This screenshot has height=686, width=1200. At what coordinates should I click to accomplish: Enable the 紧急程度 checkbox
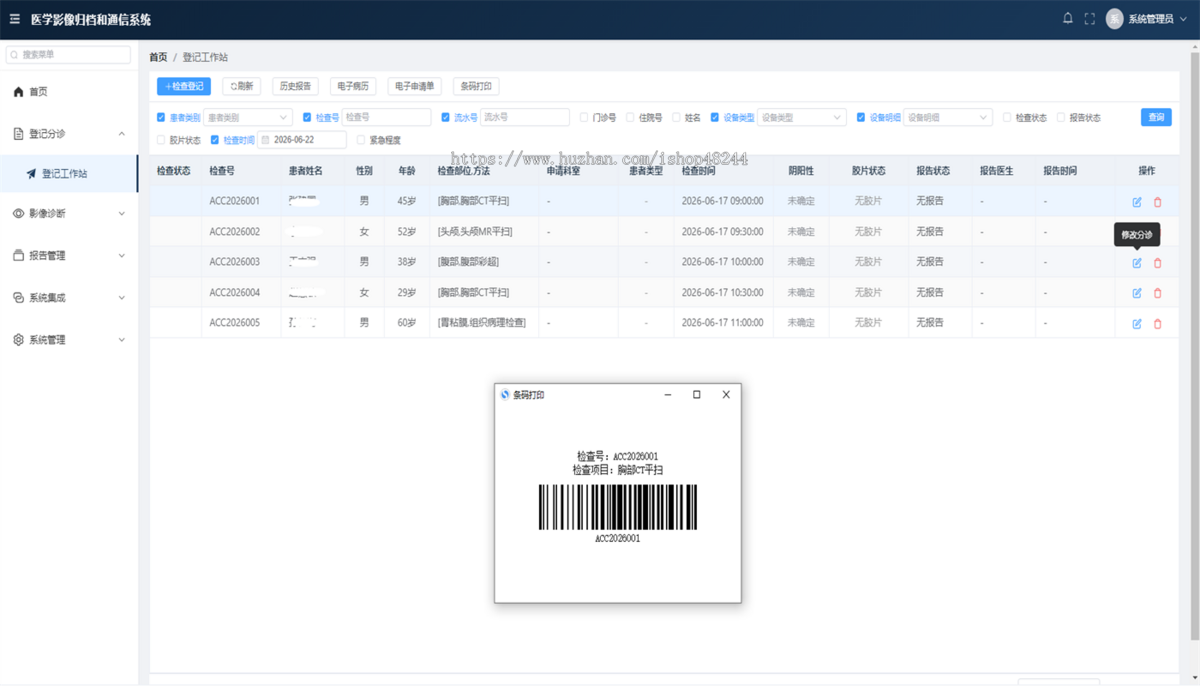[x=361, y=141]
